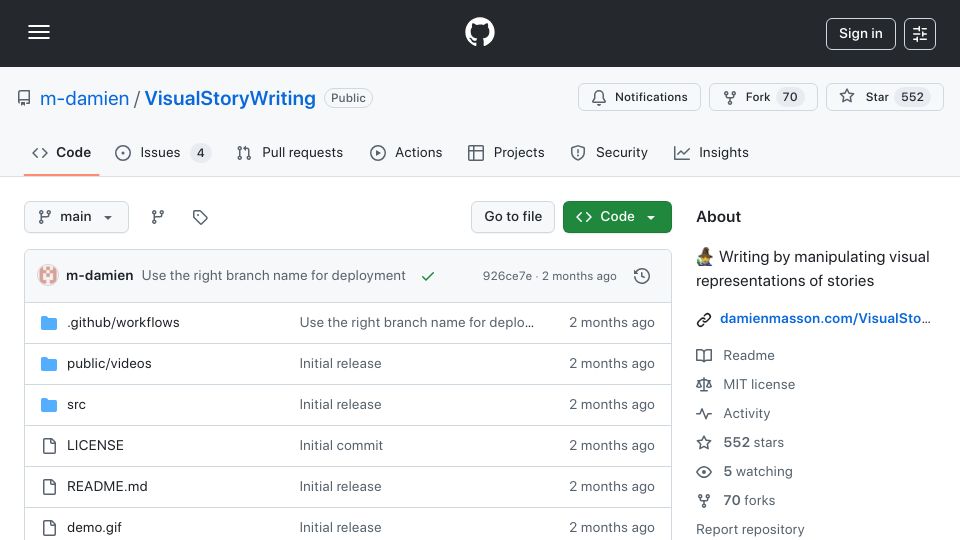The image size is (960, 540).
Task: Fork the repository
Action: coord(763,97)
